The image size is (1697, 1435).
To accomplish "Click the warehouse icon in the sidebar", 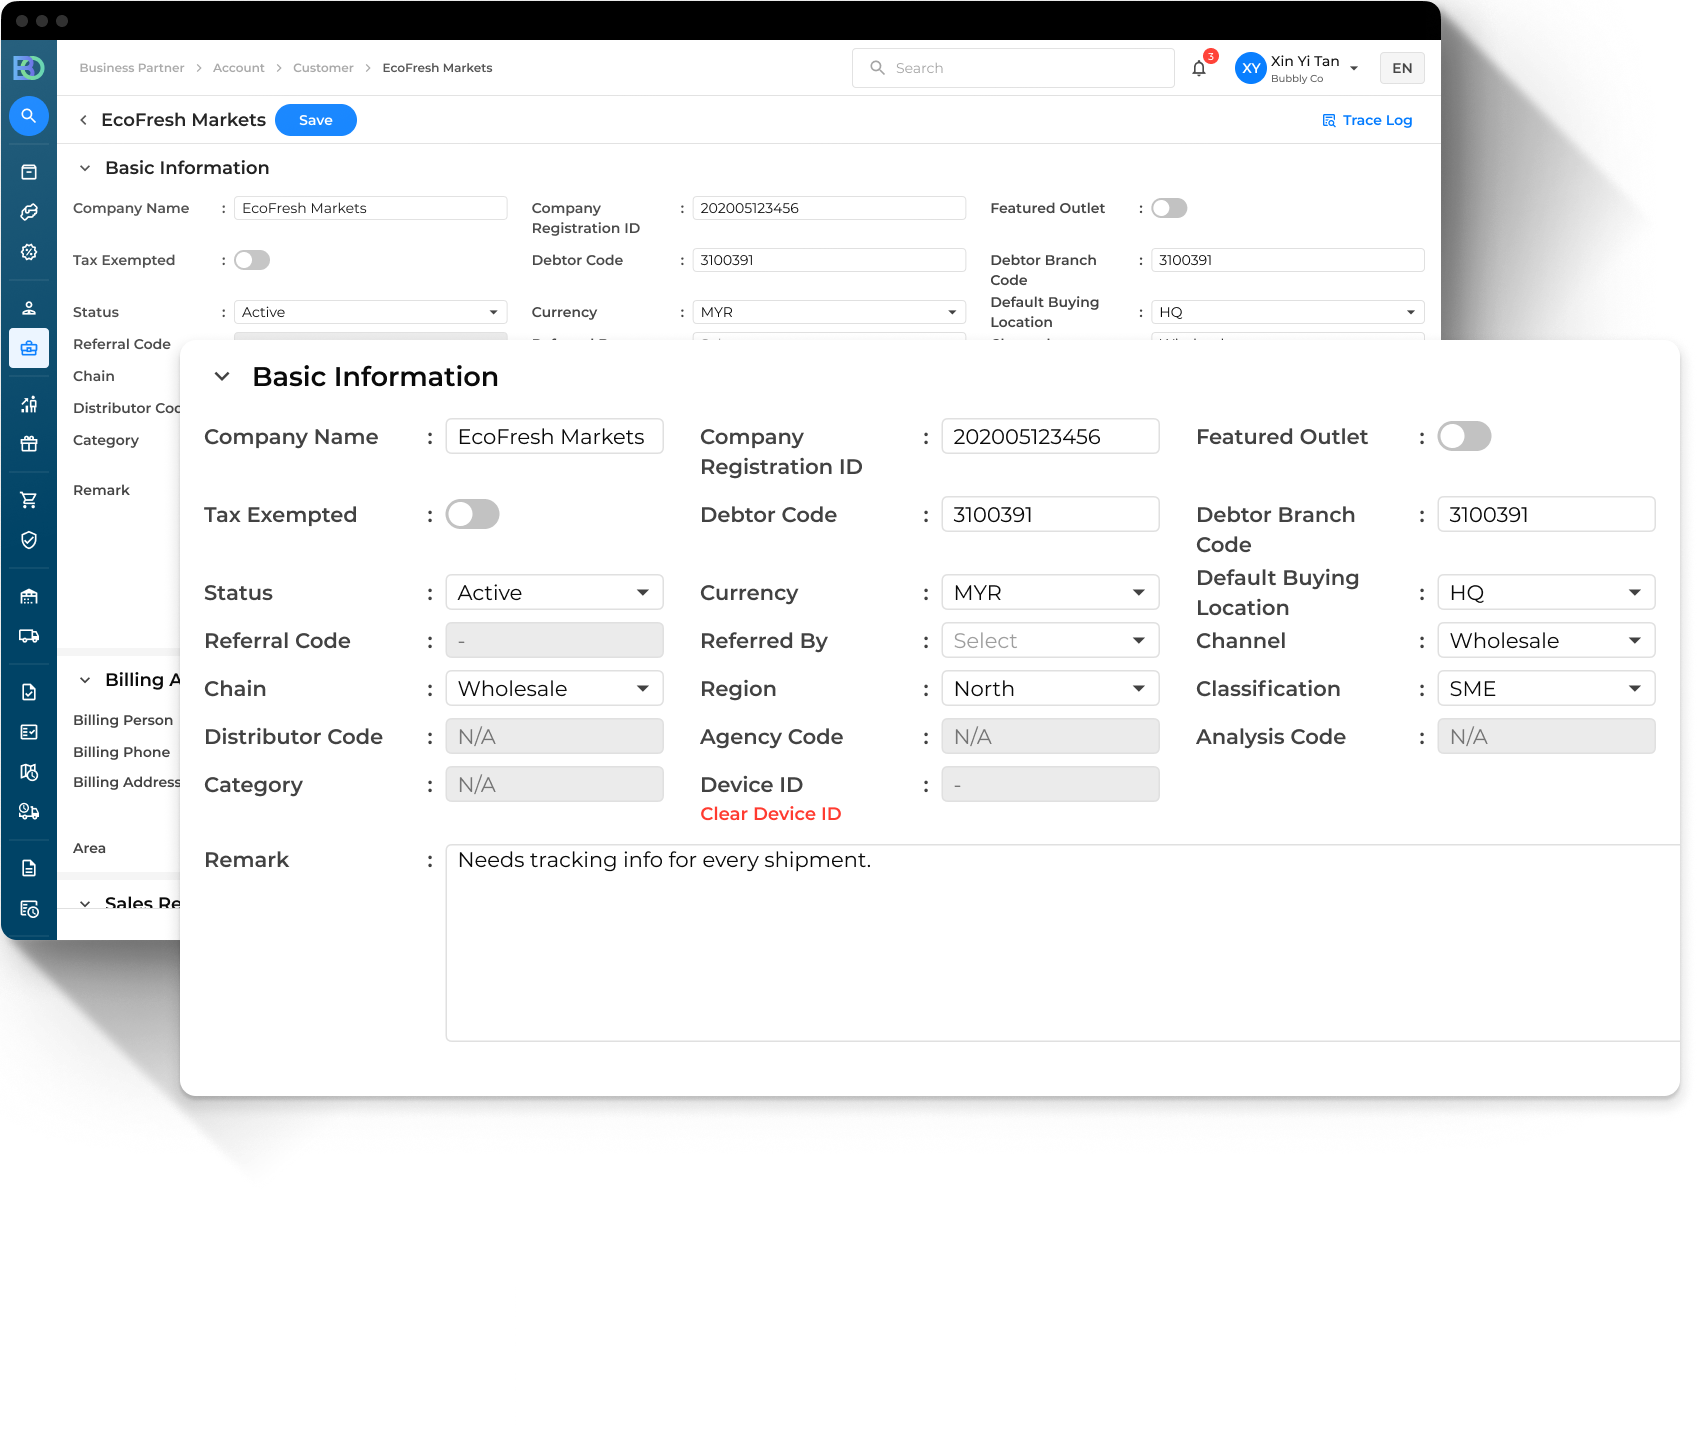I will click(x=29, y=596).
